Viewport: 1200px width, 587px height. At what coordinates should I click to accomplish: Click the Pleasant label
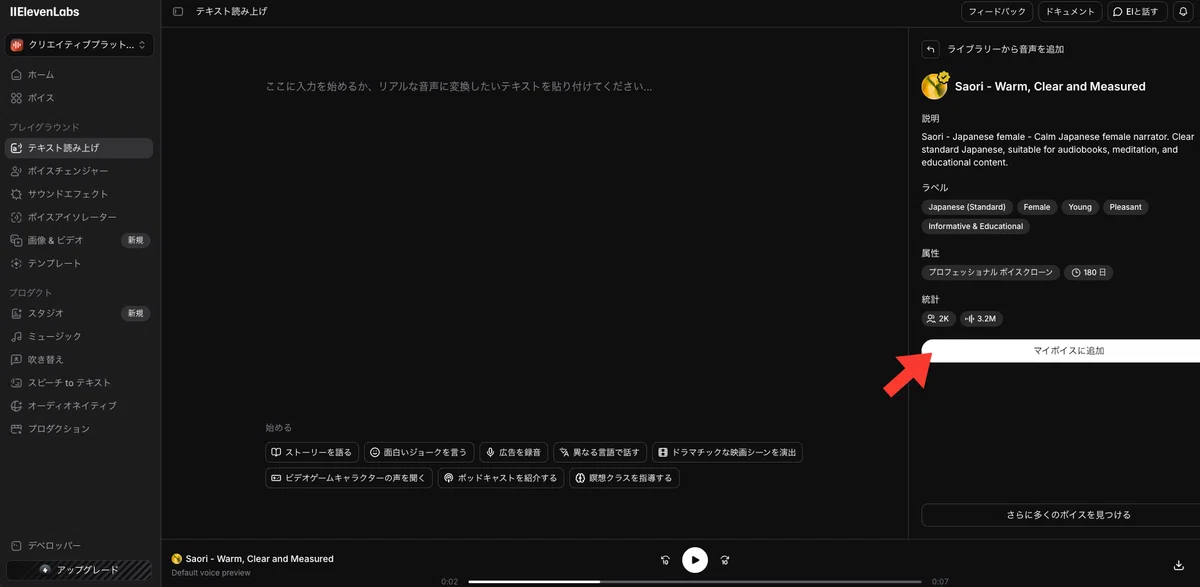[1125, 207]
